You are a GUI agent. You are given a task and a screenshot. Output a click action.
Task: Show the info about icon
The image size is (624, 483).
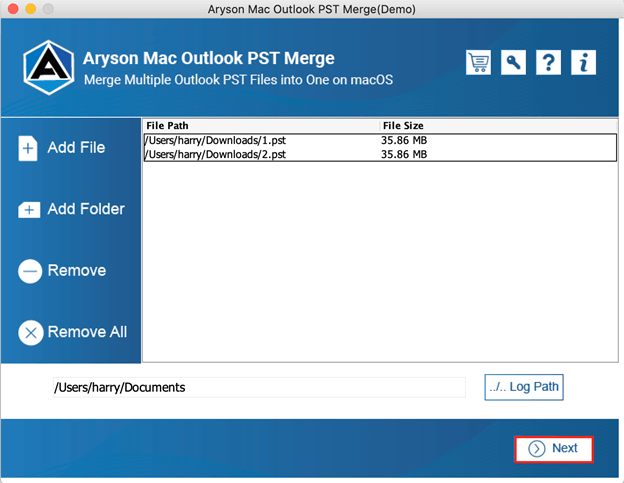(x=583, y=62)
